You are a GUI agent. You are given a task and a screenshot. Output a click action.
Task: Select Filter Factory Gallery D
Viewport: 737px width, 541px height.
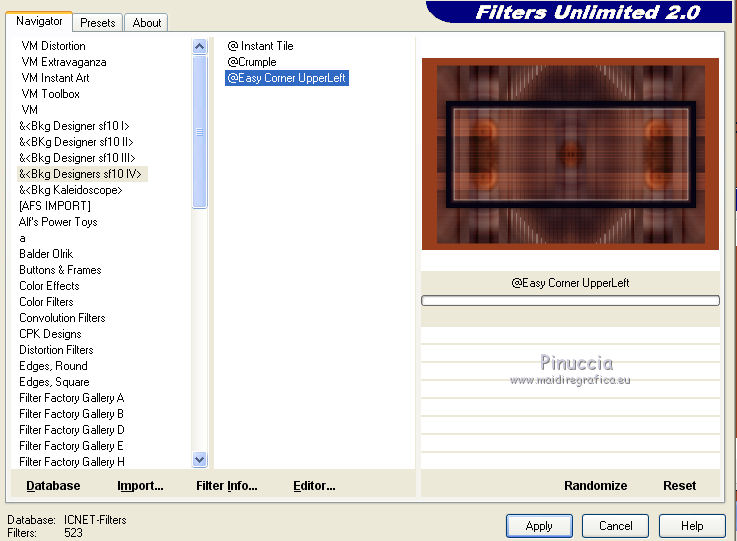tap(72, 430)
